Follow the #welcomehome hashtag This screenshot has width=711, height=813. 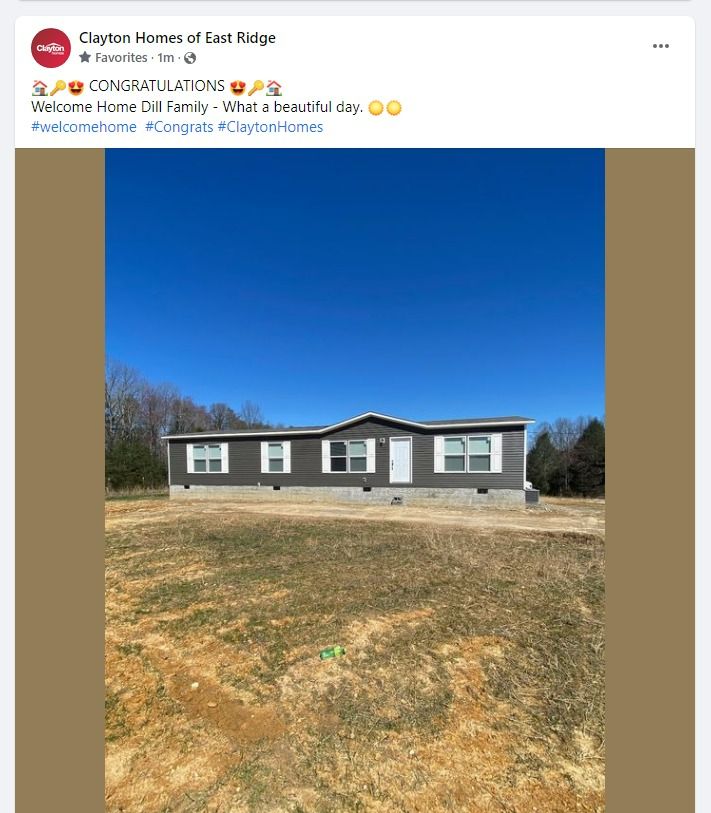[84, 127]
